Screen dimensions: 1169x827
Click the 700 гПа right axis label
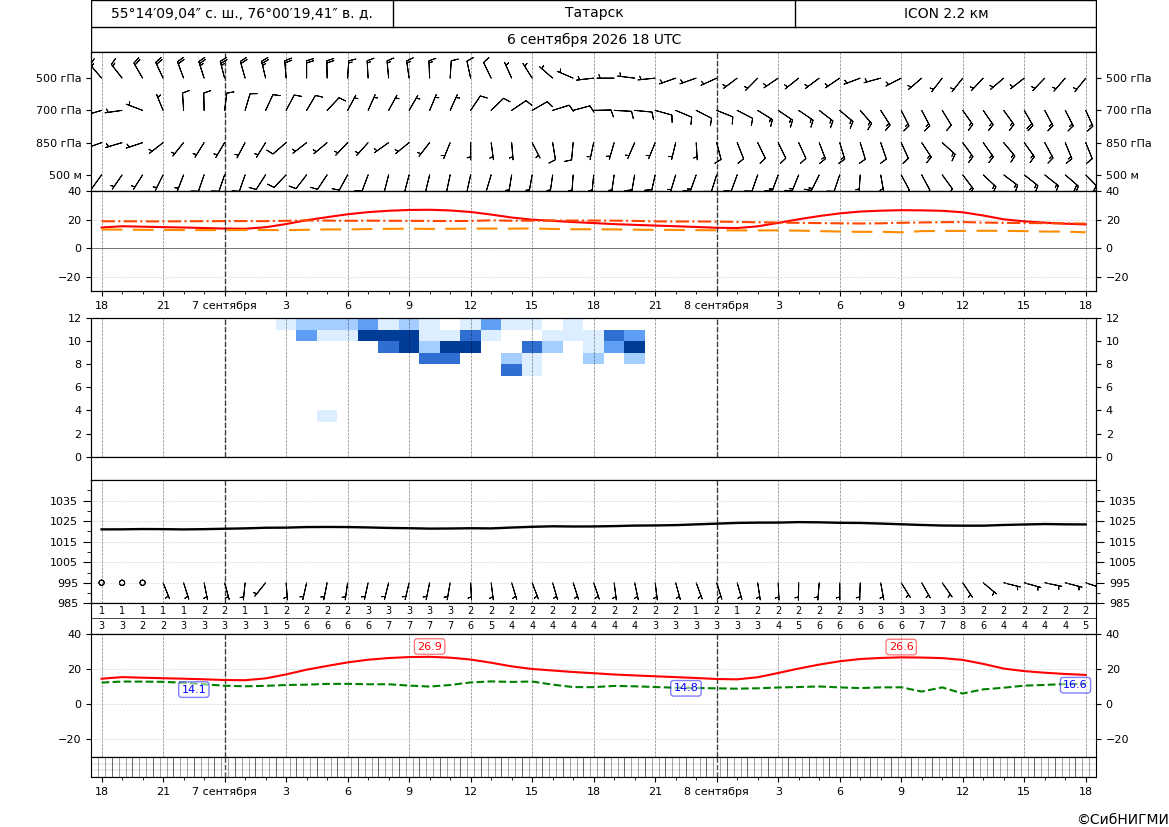click(x=1128, y=110)
